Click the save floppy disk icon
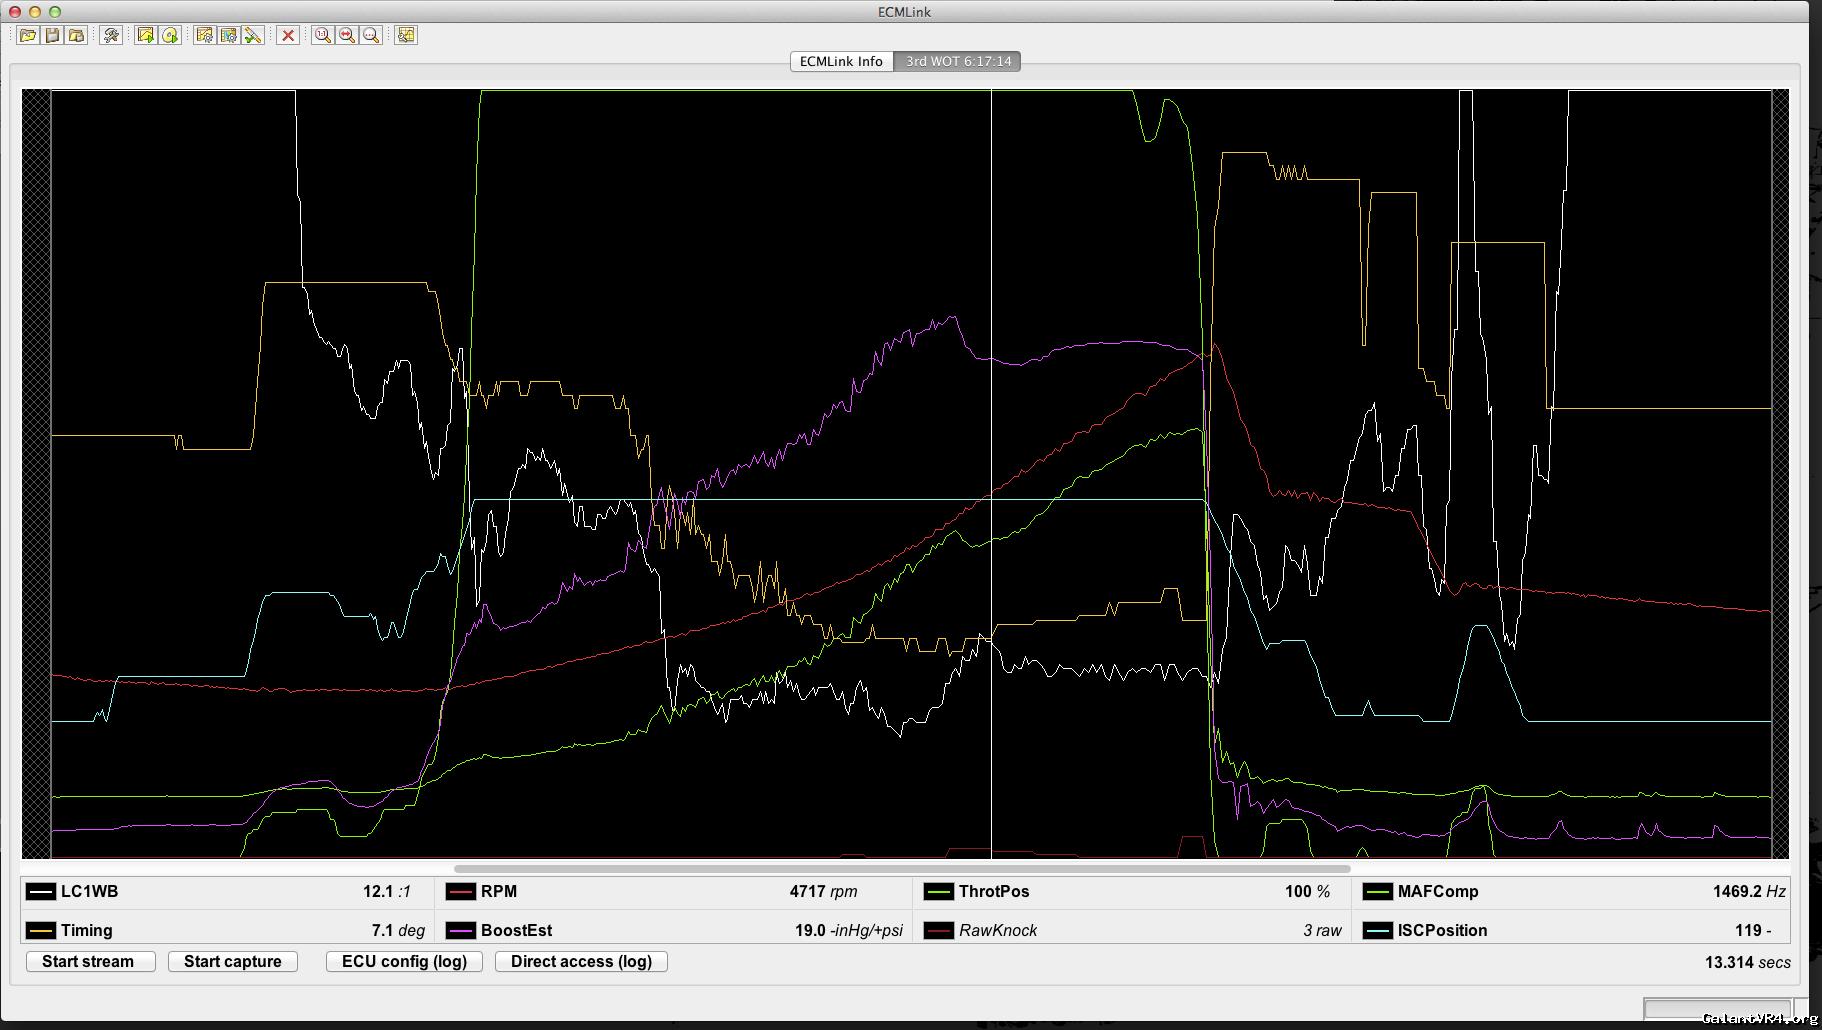This screenshot has height=1030, width=1822. tap(52, 35)
